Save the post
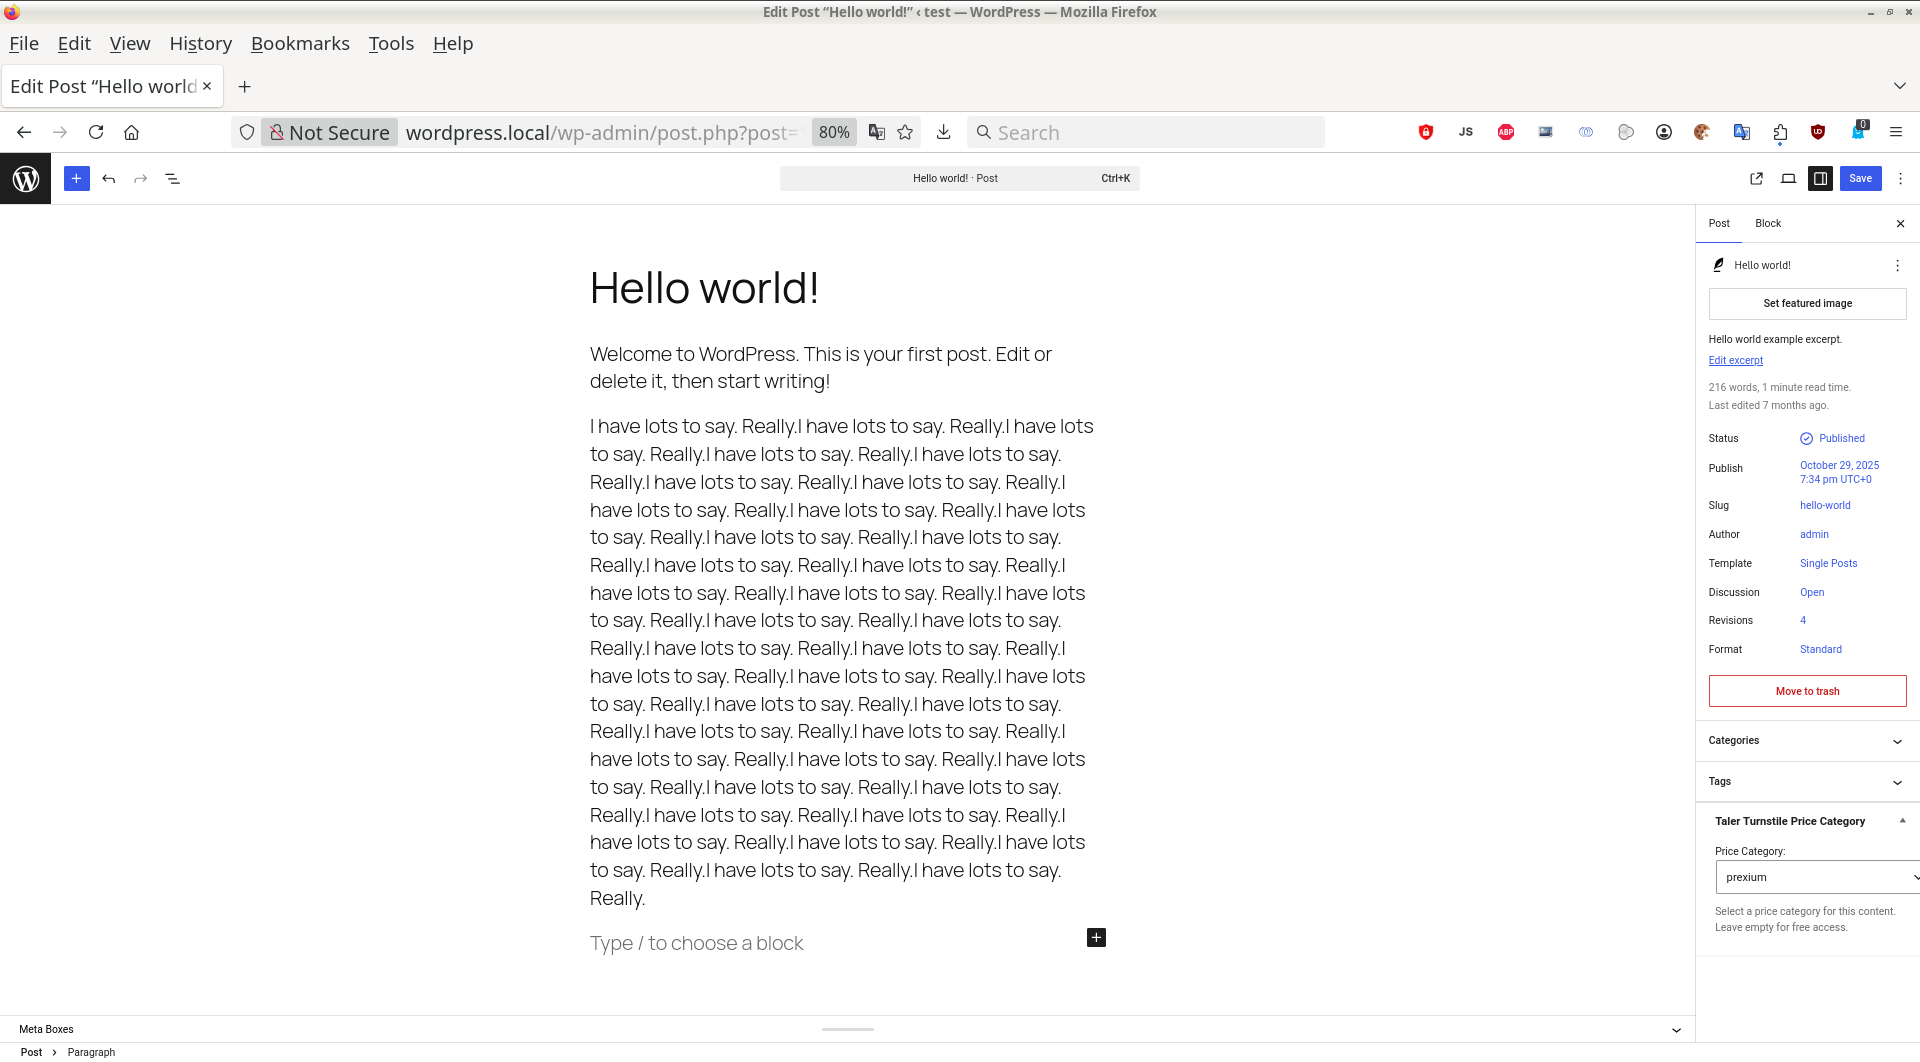Screen dimensions: 1920x1062 [x=1861, y=179]
